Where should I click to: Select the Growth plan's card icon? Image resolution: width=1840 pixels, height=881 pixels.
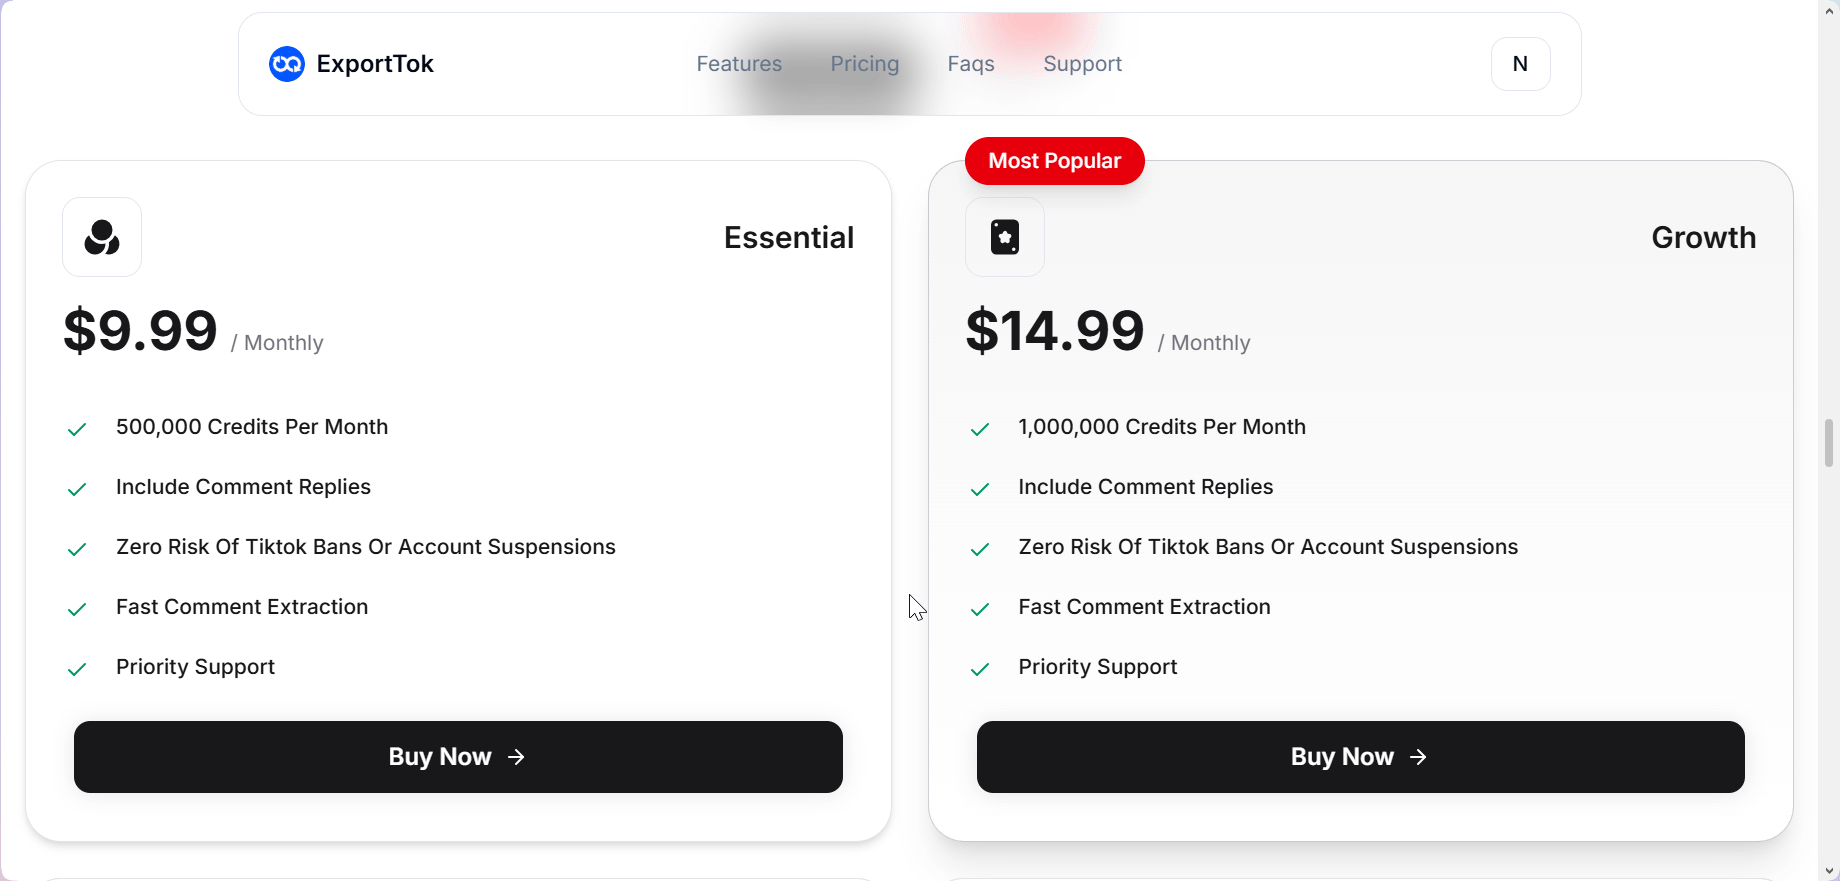click(x=1004, y=237)
